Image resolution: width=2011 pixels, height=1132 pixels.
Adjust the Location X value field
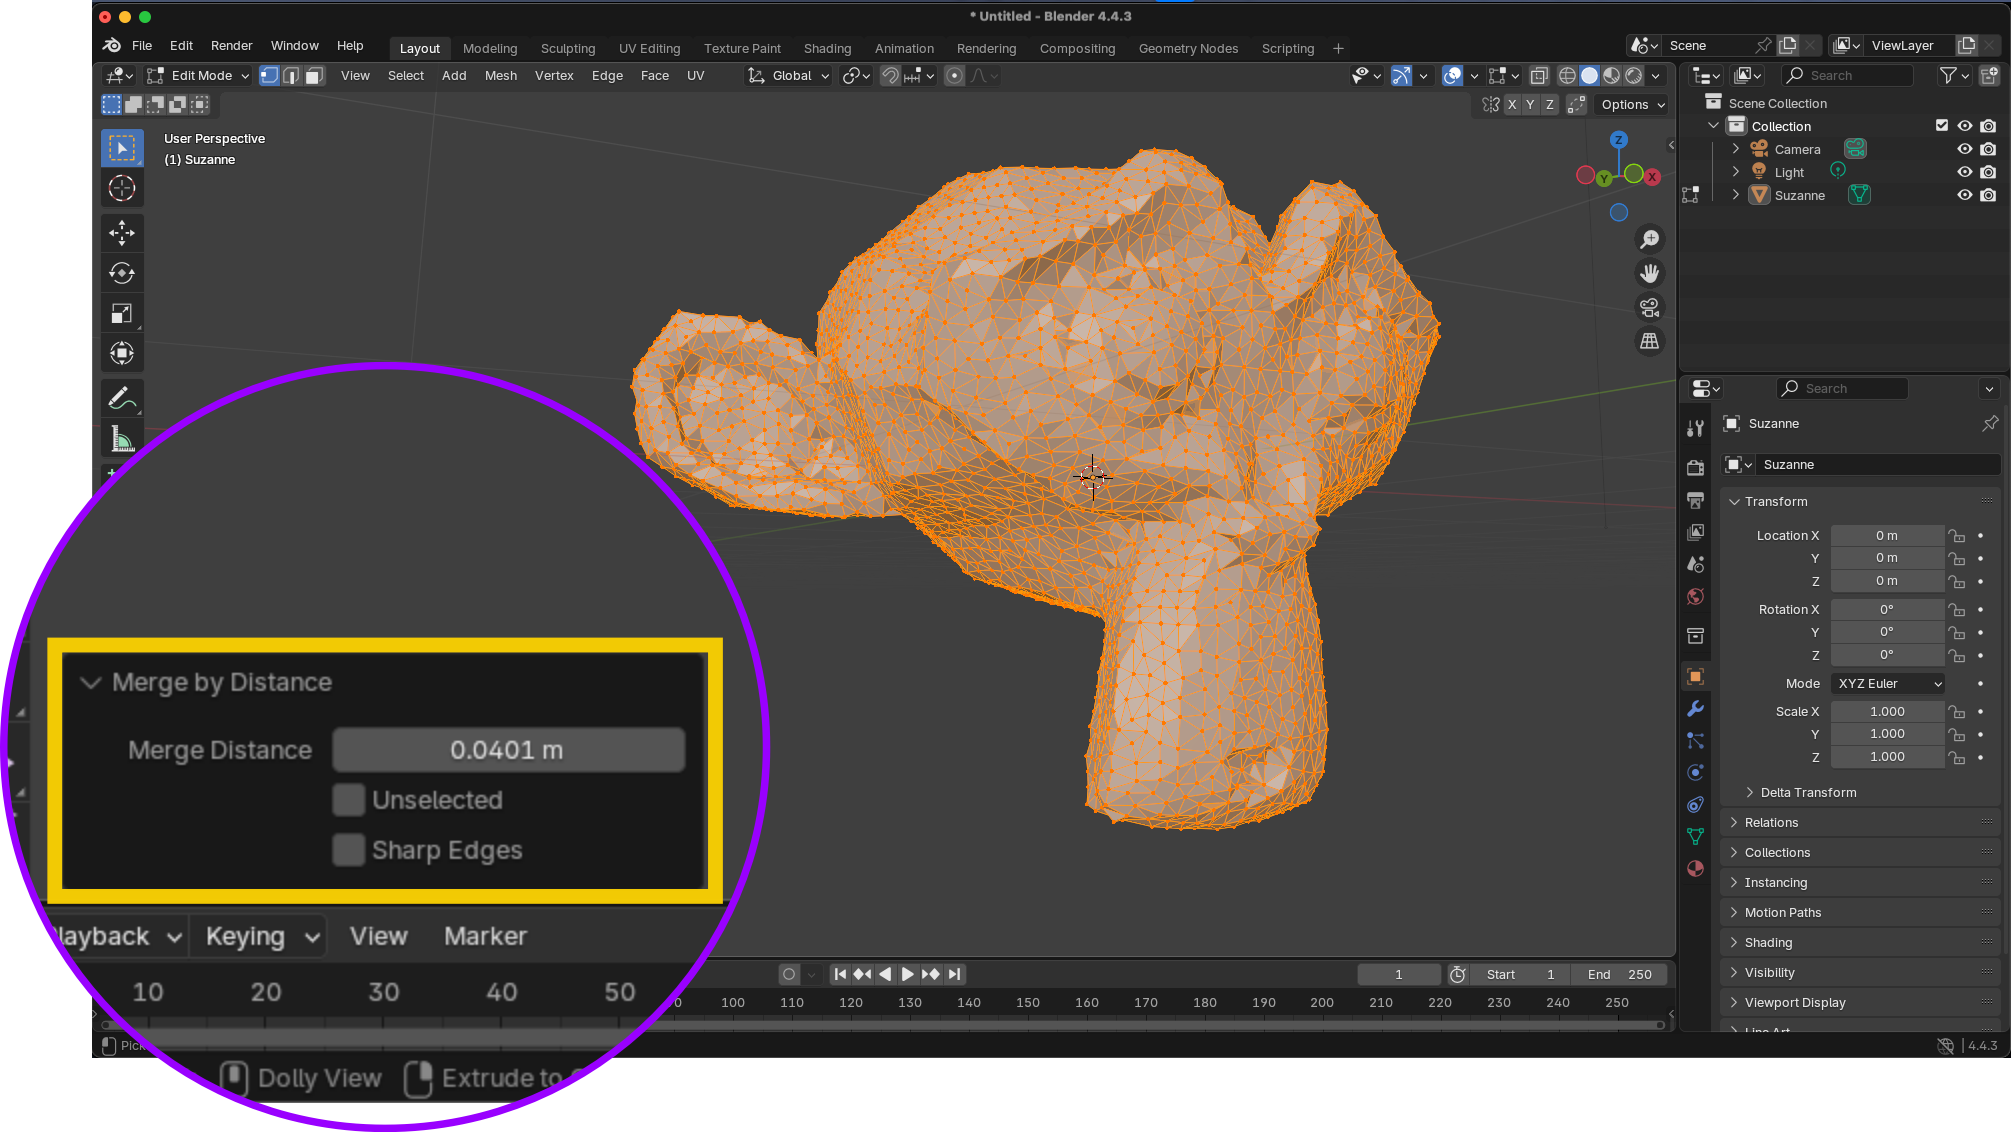[1887, 536]
